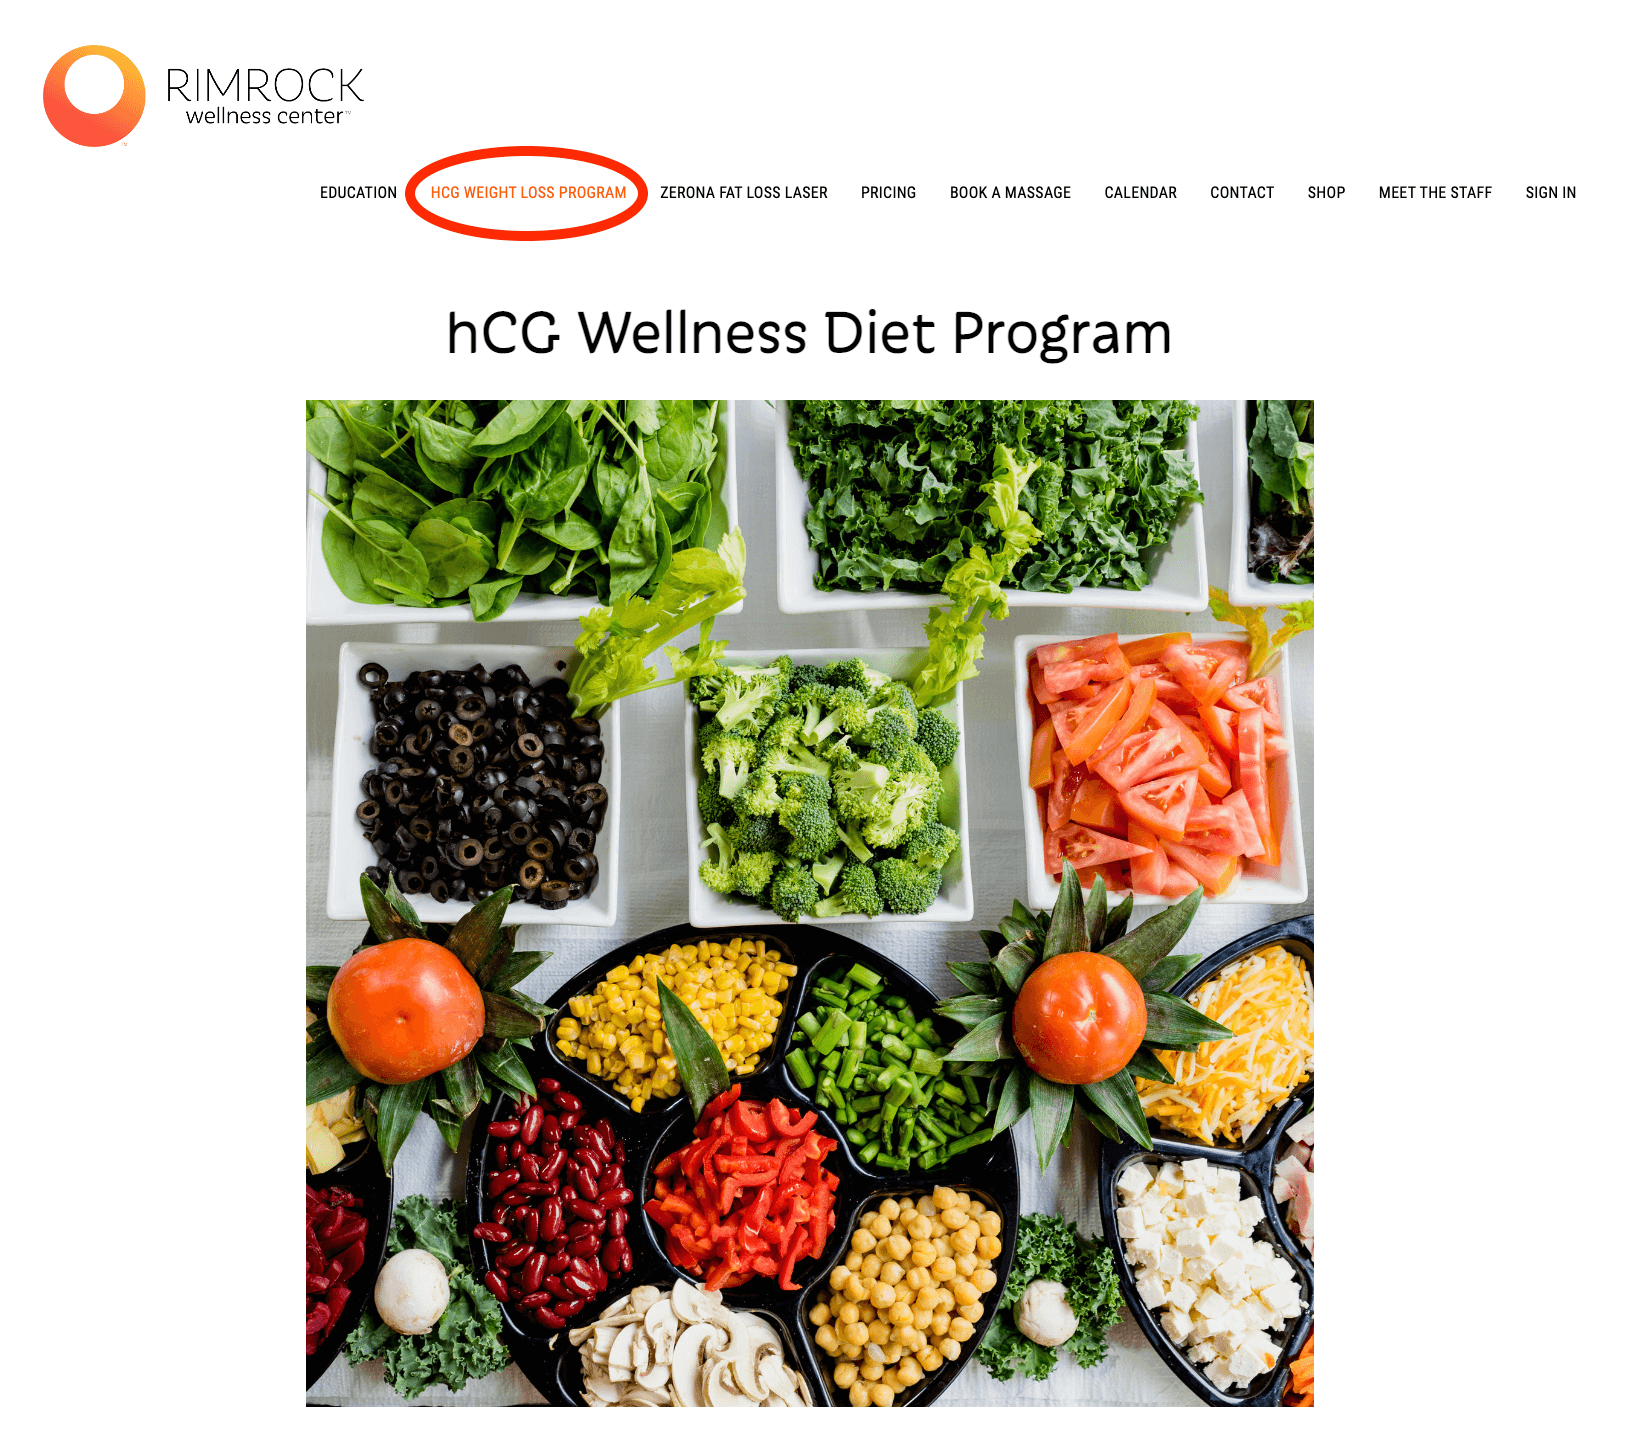
Task: Click the Sign In link
Action: [x=1550, y=193]
